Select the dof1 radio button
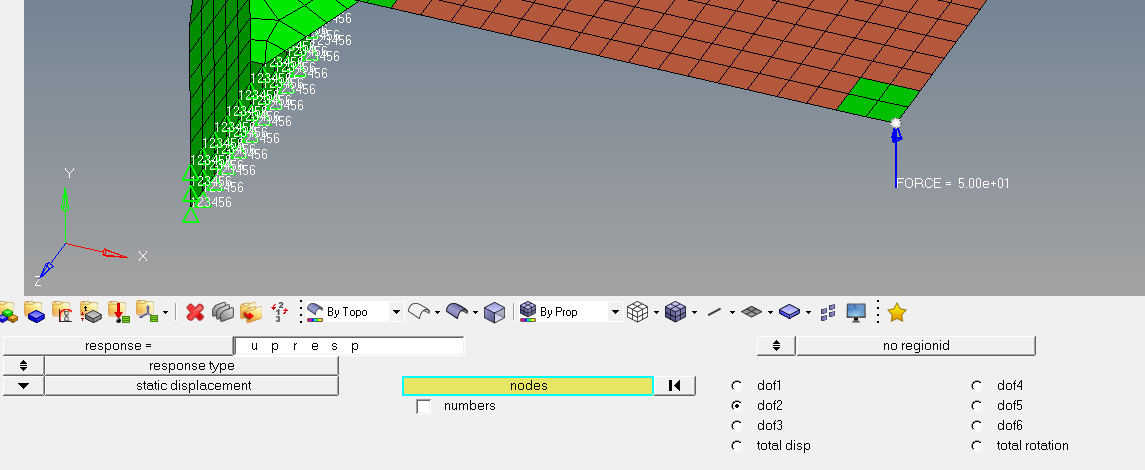The width and height of the screenshot is (1145, 470). tap(736, 385)
